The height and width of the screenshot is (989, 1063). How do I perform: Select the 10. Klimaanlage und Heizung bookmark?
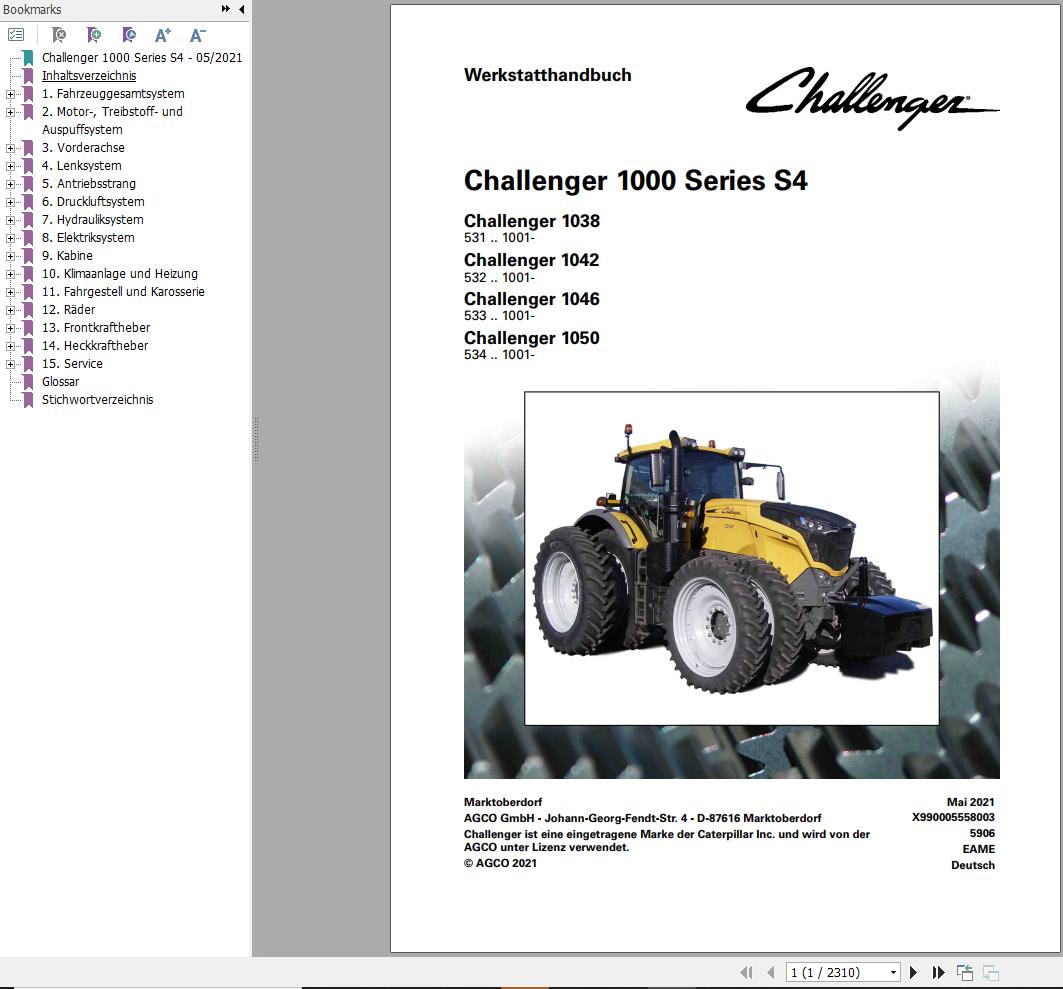(x=120, y=274)
